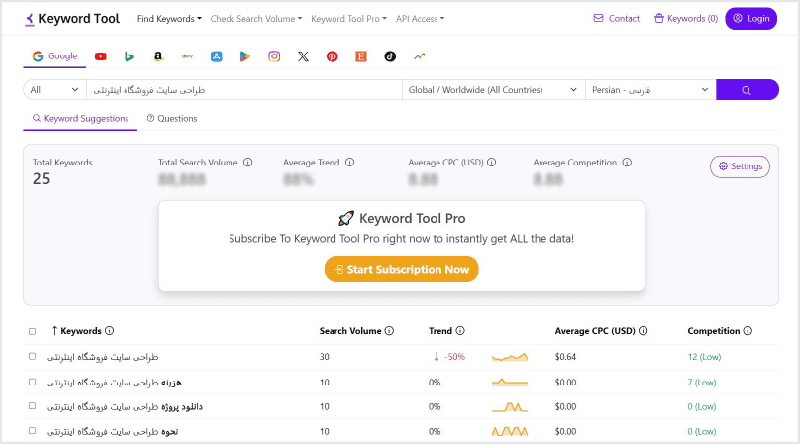Viewport: 800px width, 444px height.
Task: Switch to Amazon keyword search
Action: (158, 57)
